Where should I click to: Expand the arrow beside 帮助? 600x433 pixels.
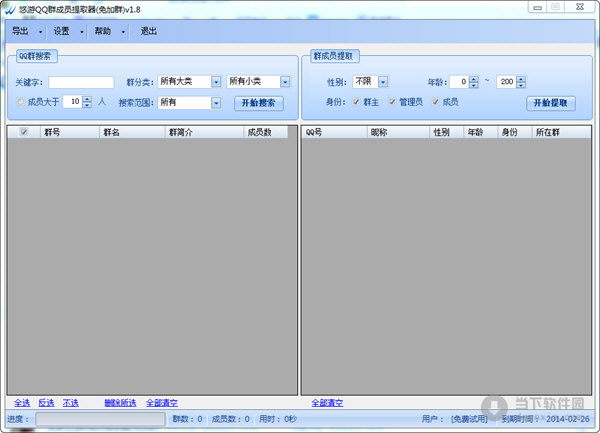coord(123,32)
